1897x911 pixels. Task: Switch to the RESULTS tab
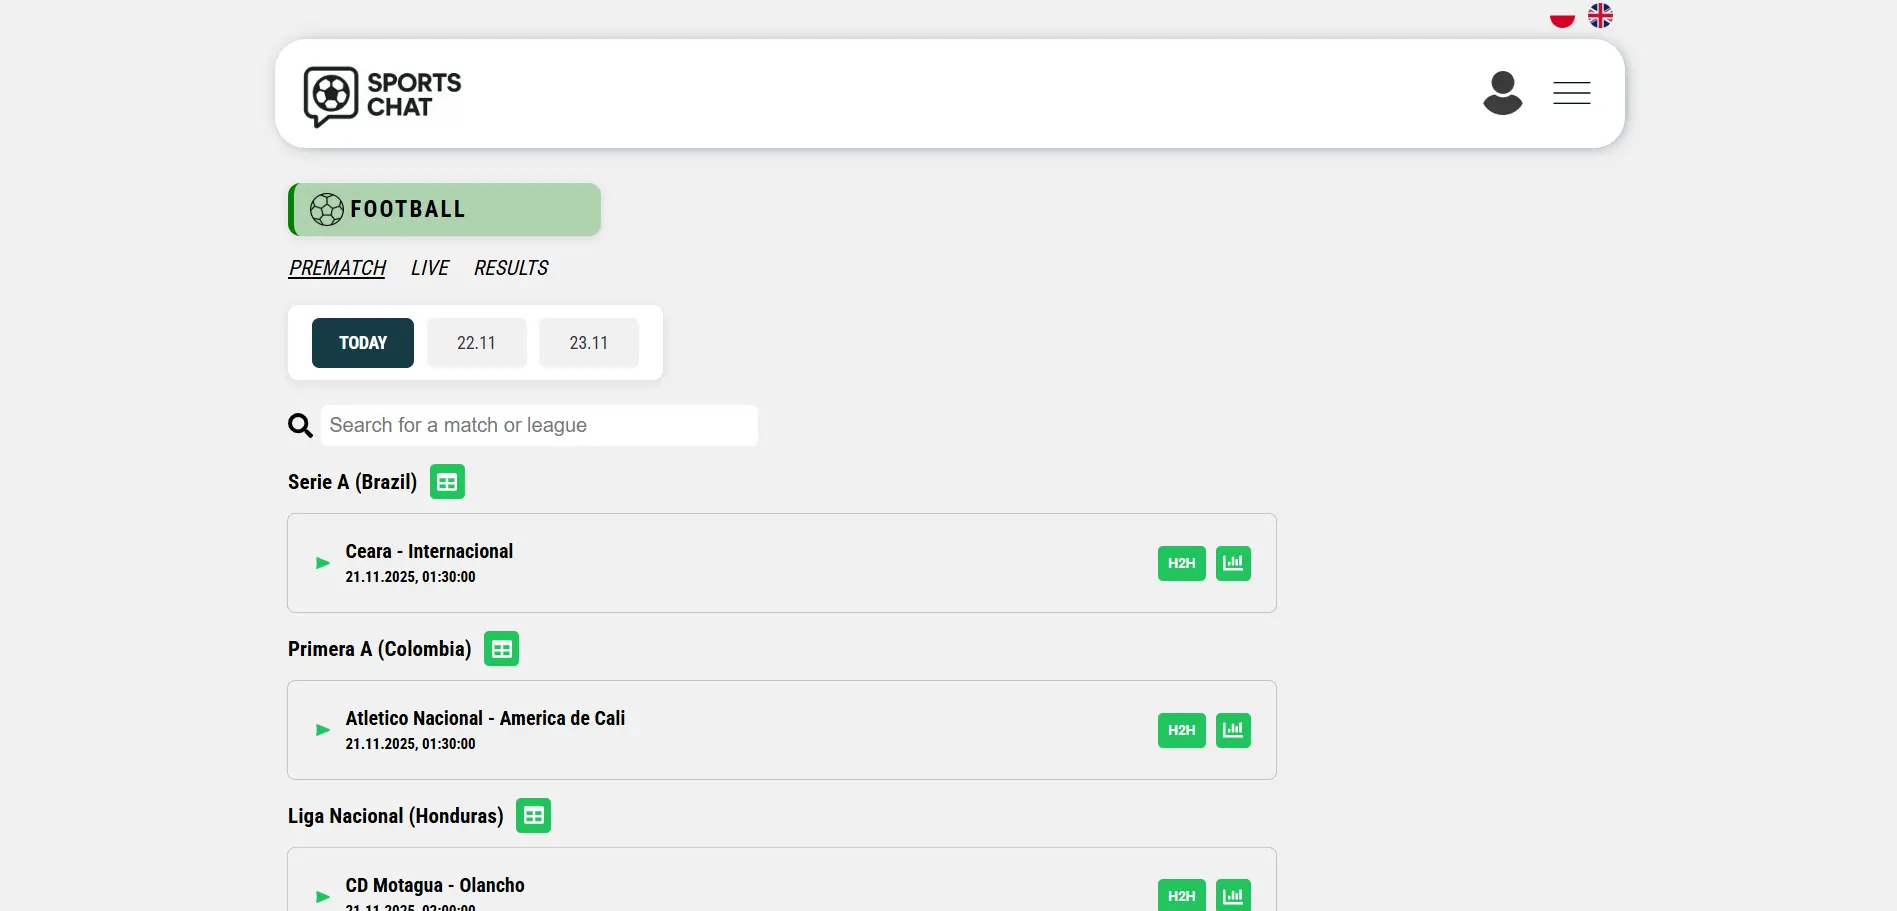(x=510, y=268)
